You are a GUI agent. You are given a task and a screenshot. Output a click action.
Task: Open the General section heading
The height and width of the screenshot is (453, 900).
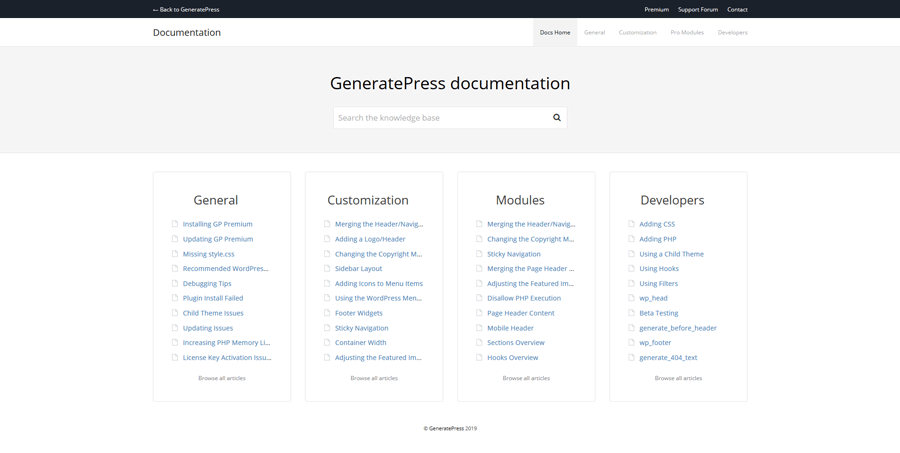click(x=215, y=200)
